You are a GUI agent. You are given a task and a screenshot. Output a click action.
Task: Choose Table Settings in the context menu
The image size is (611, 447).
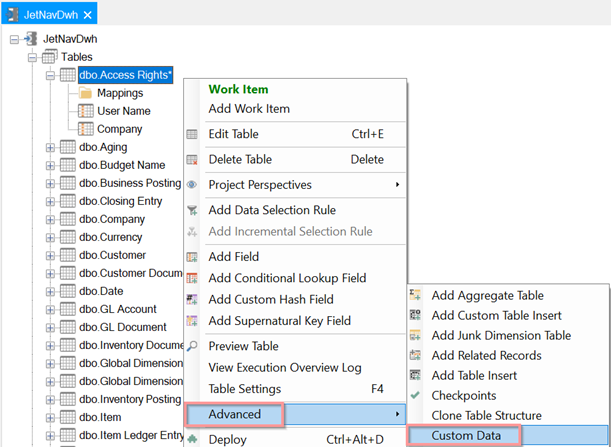click(244, 388)
